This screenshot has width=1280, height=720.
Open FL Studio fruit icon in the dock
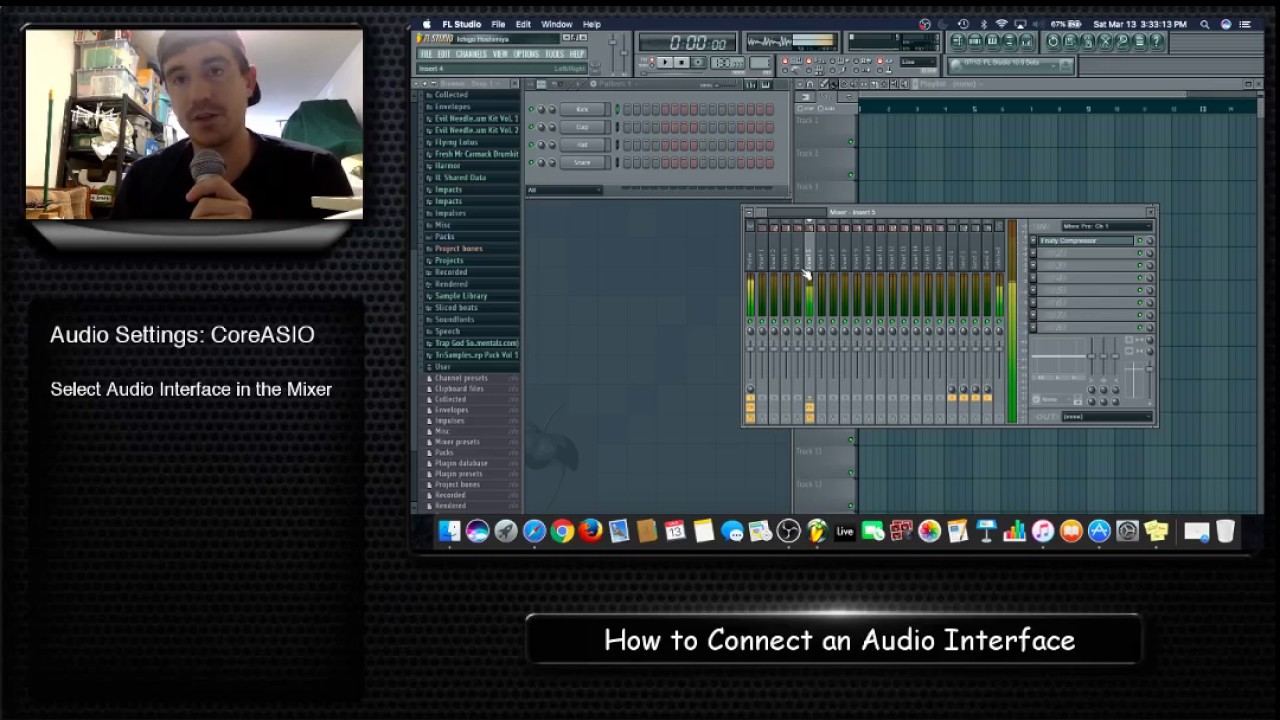(817, 531)
